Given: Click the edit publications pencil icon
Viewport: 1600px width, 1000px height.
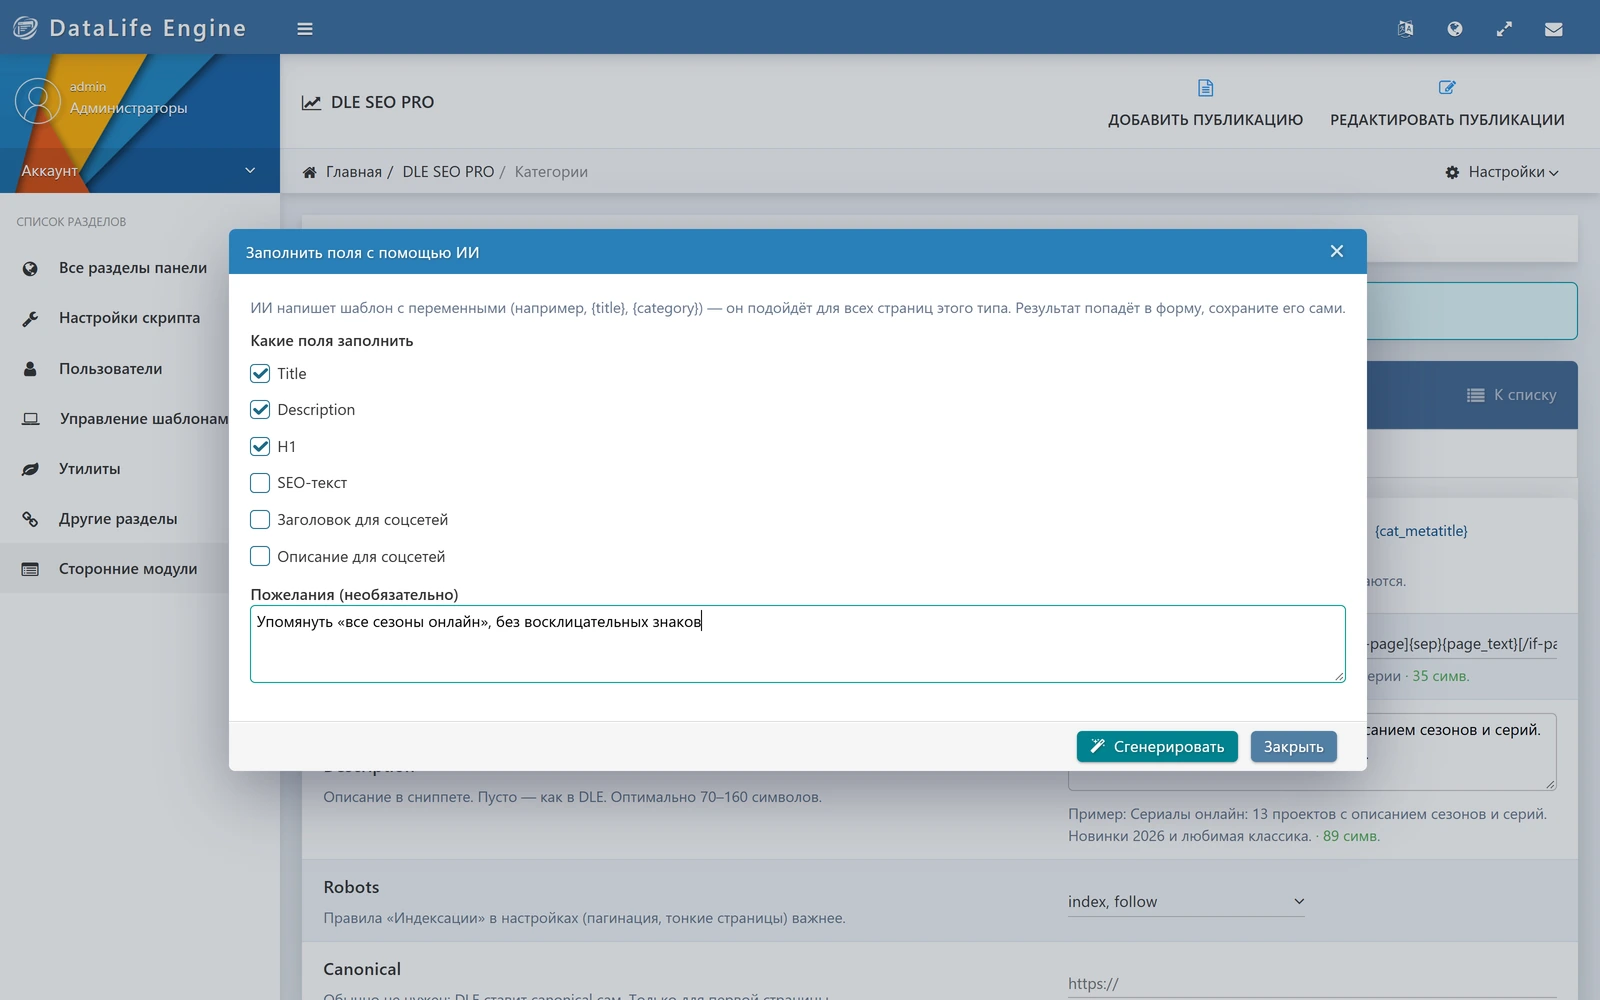Looking at the screenshot, I should (1447, 88).
